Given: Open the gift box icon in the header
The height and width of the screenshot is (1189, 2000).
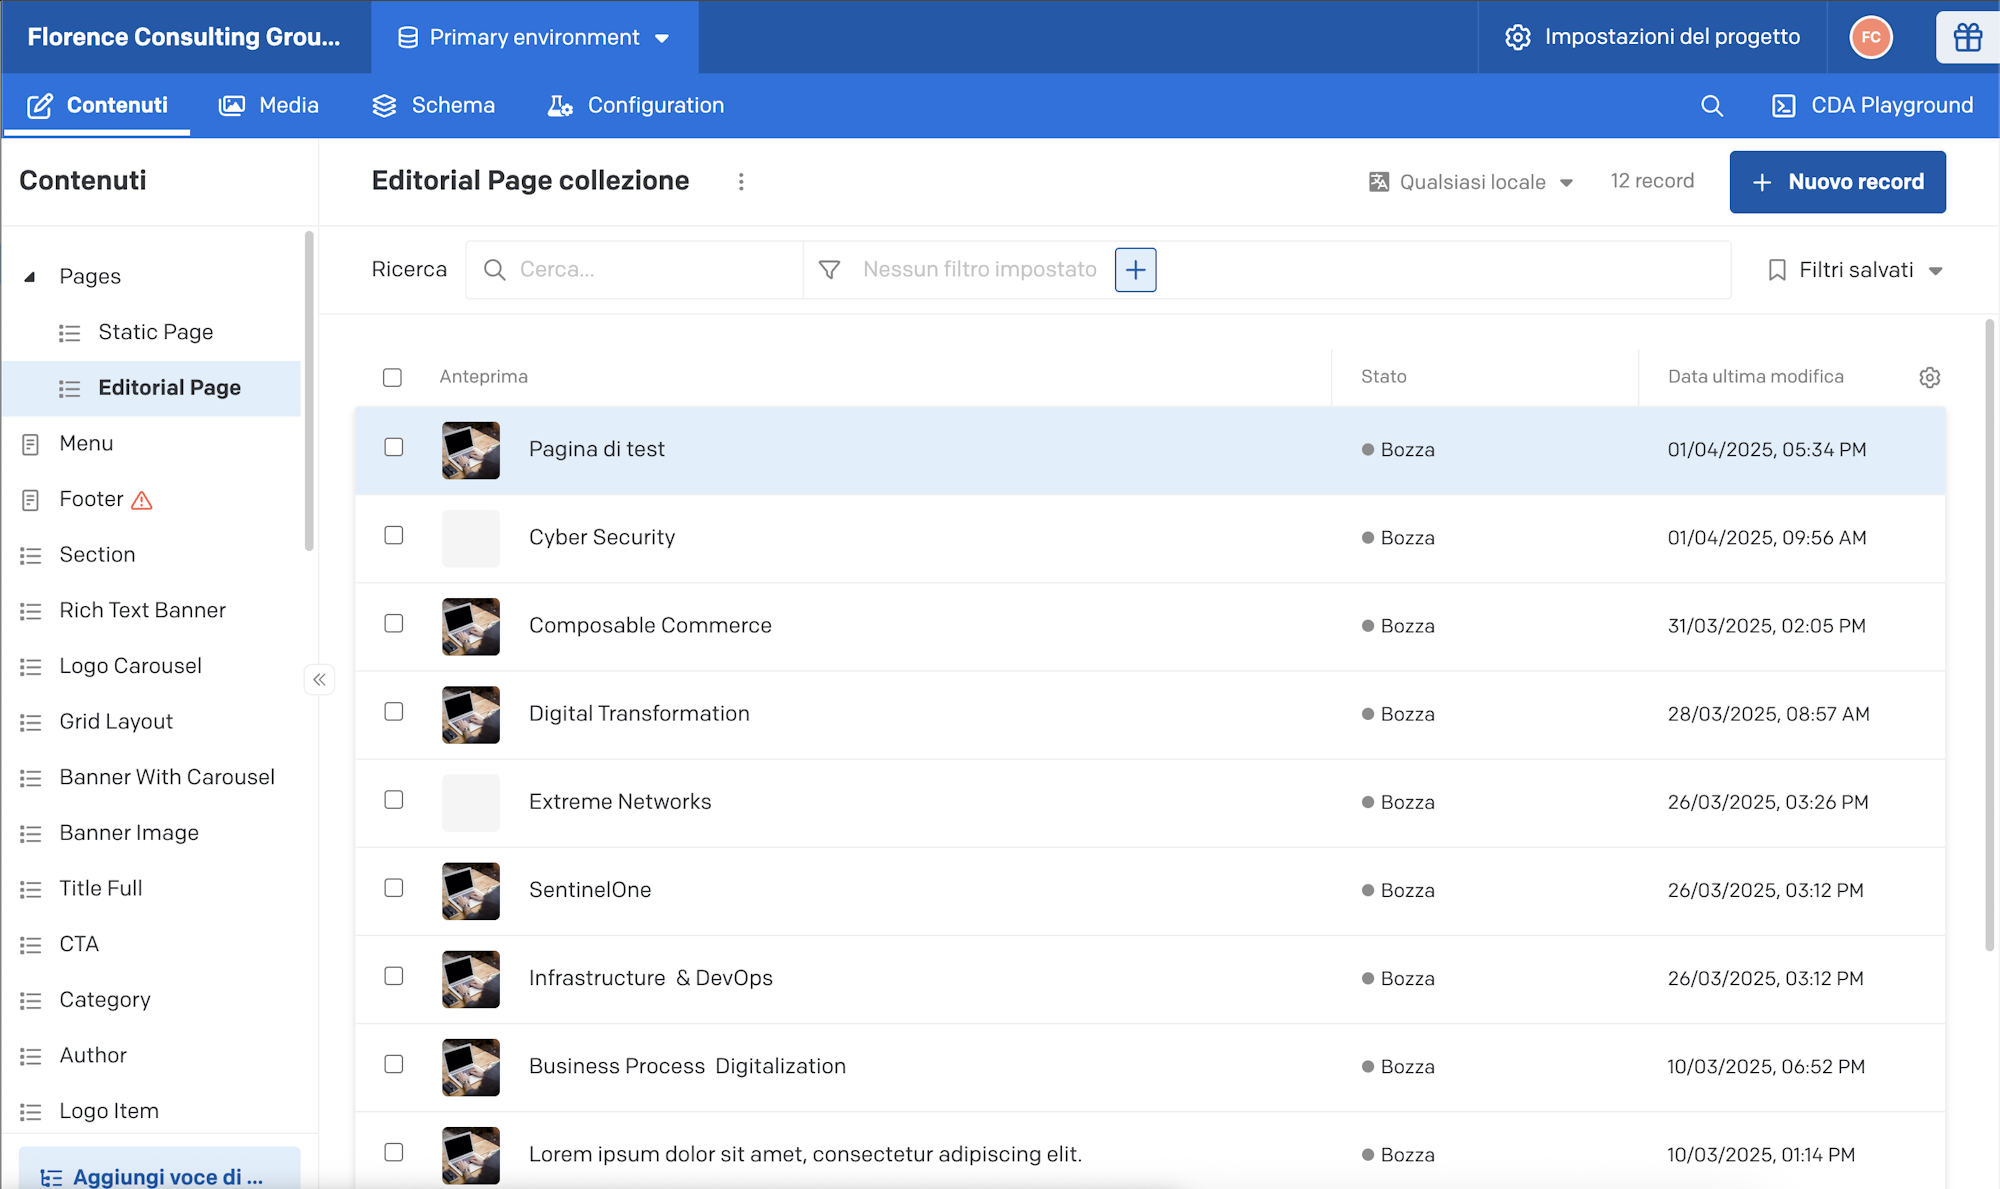Looking at the screenshot, I should [1967, 37].
